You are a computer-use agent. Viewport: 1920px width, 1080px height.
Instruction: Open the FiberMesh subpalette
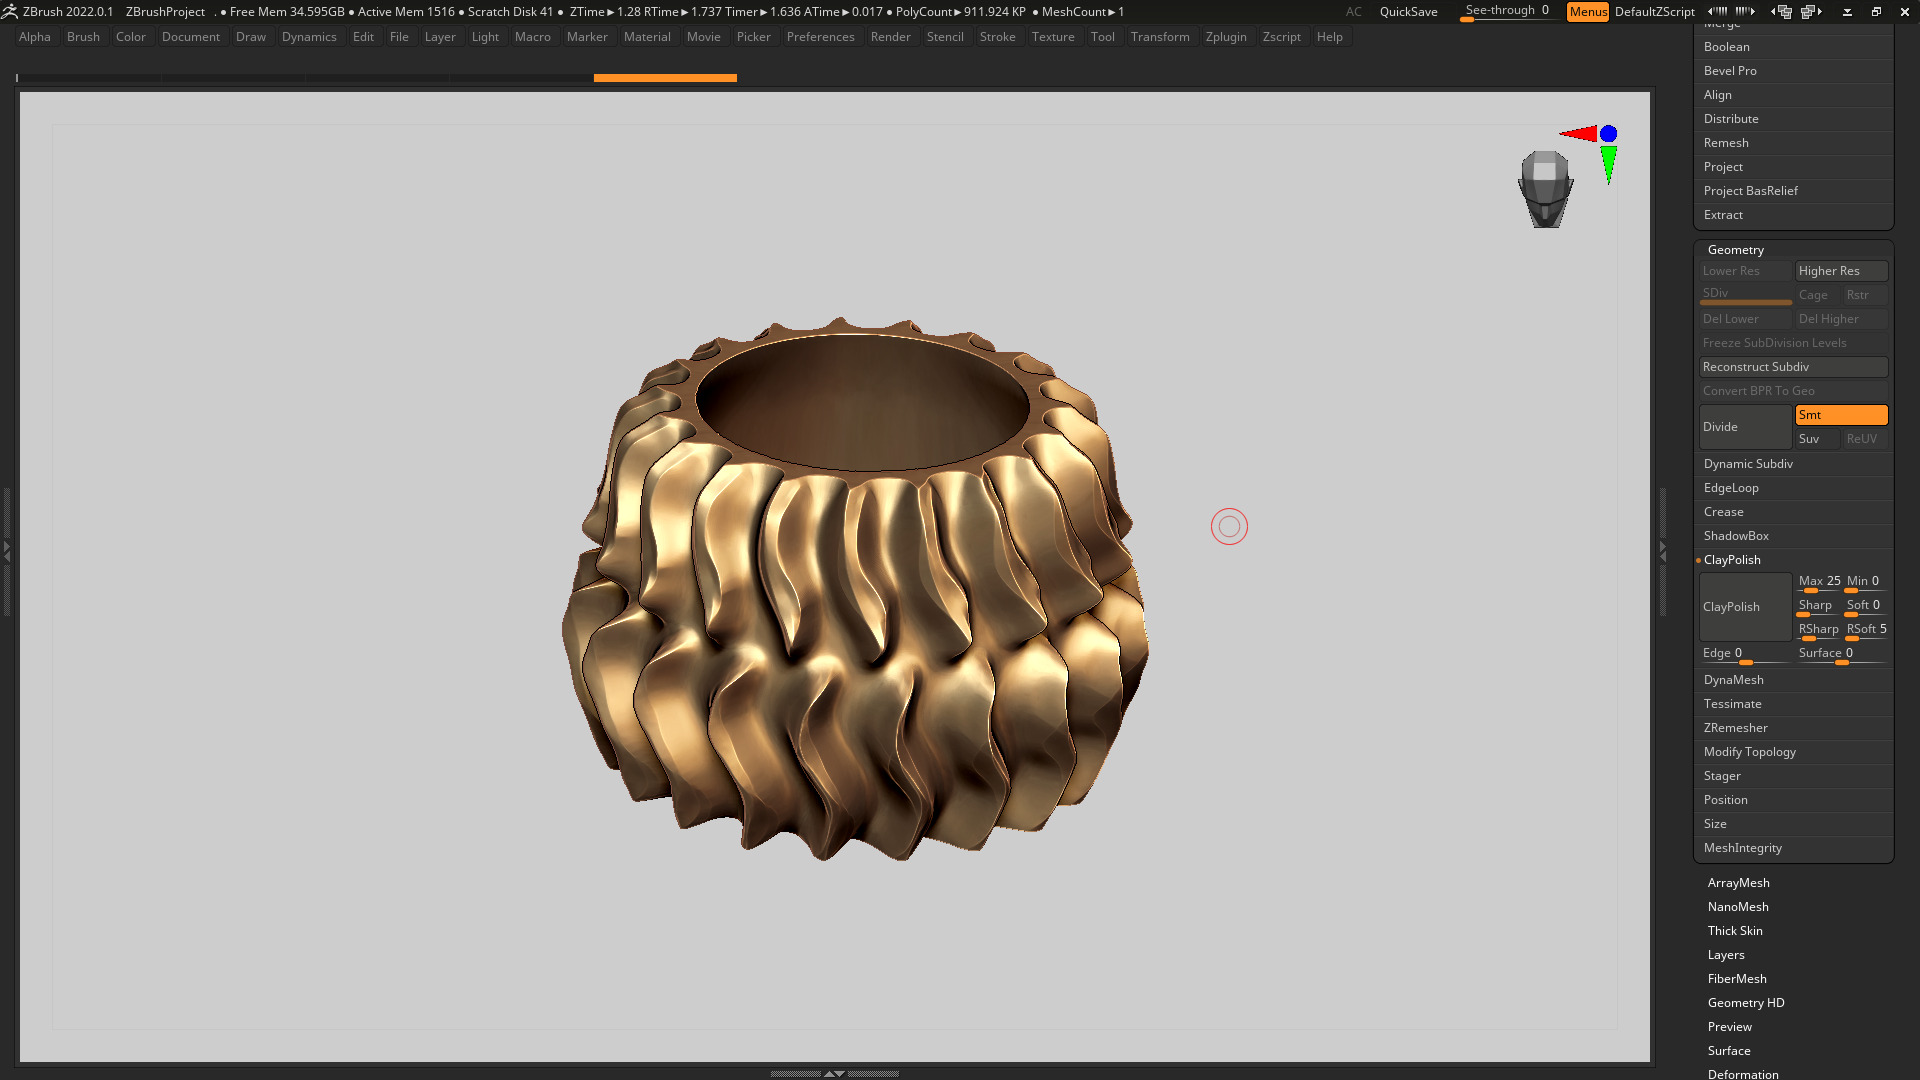pos(1737,979)
